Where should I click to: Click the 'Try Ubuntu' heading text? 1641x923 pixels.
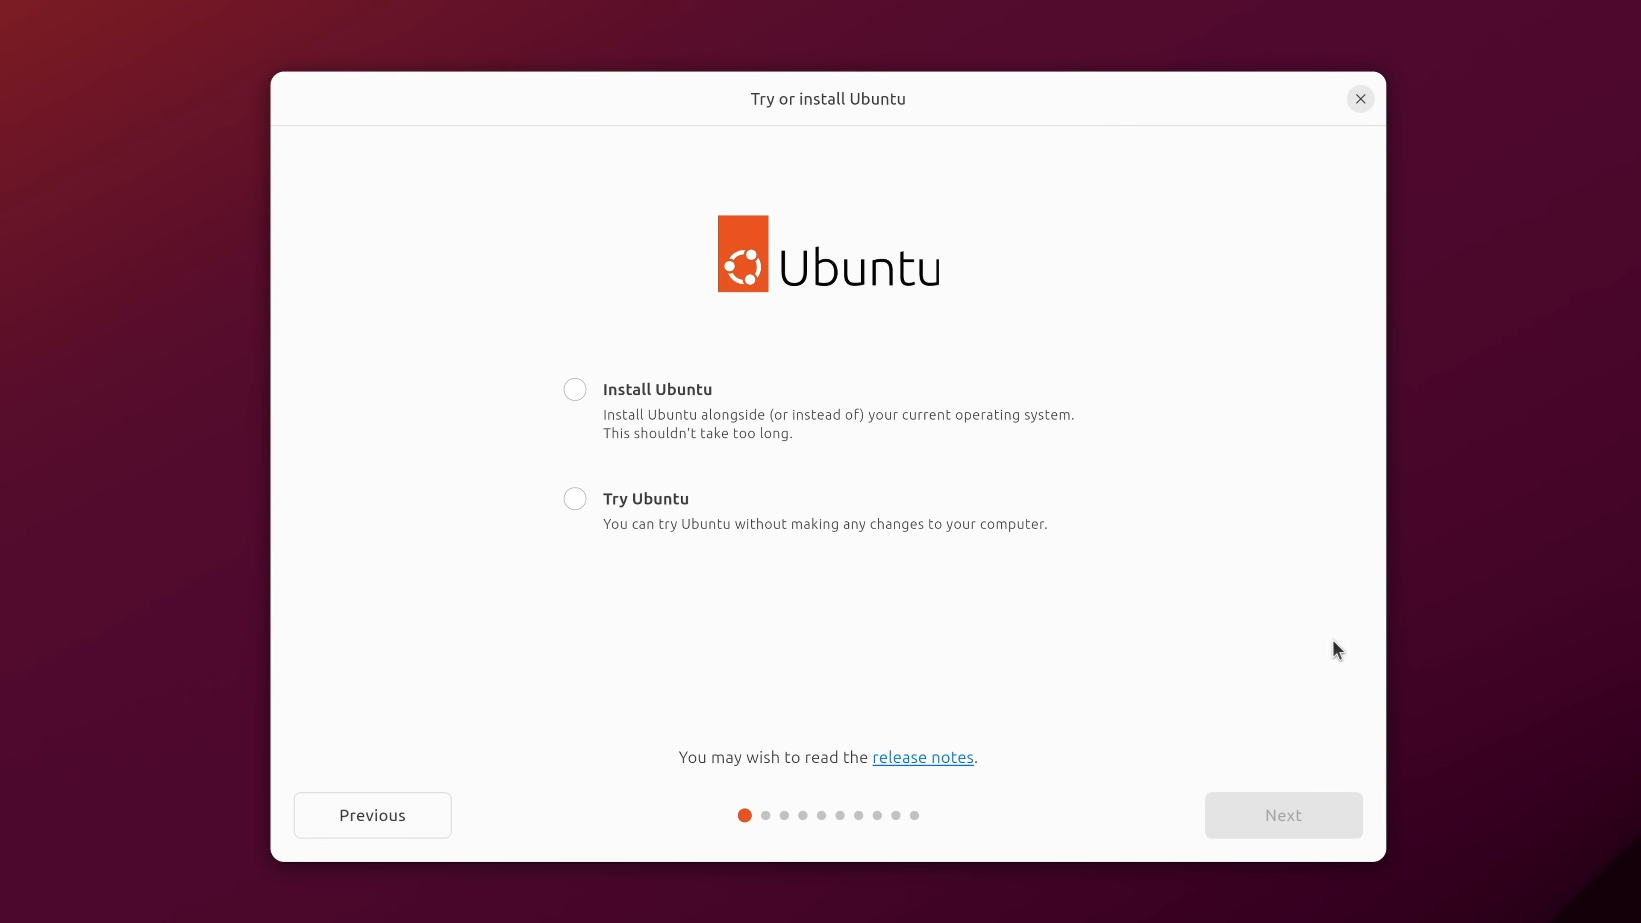646,499
